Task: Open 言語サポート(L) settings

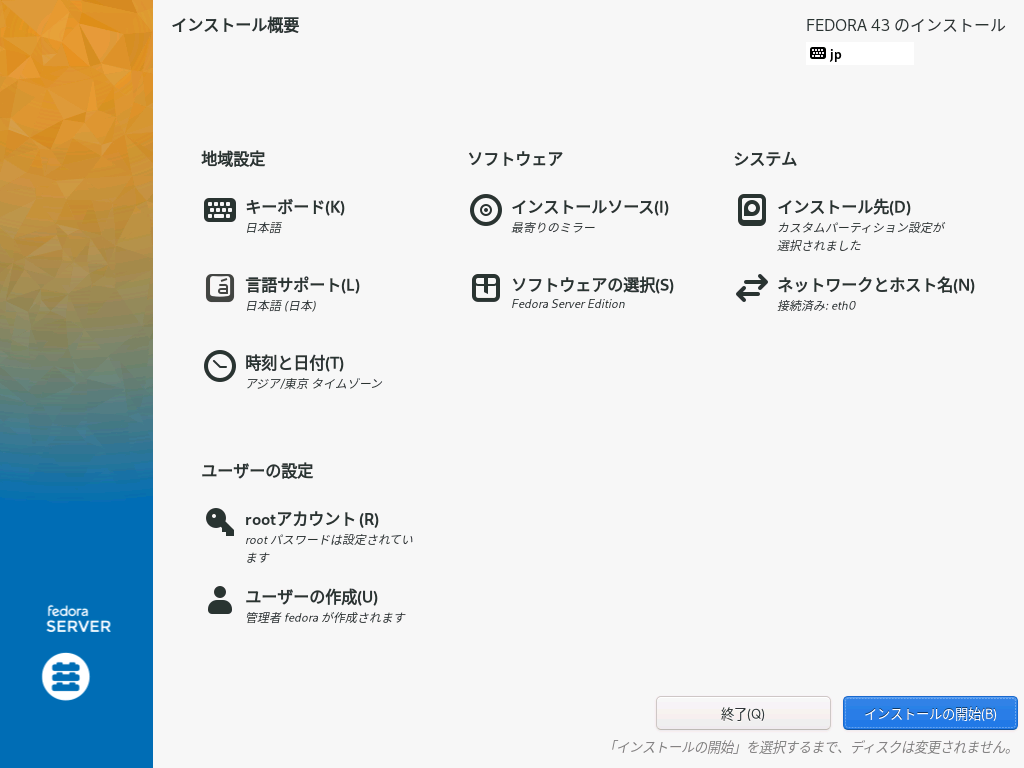Action: pyautogui.click(x=302, y=285)
